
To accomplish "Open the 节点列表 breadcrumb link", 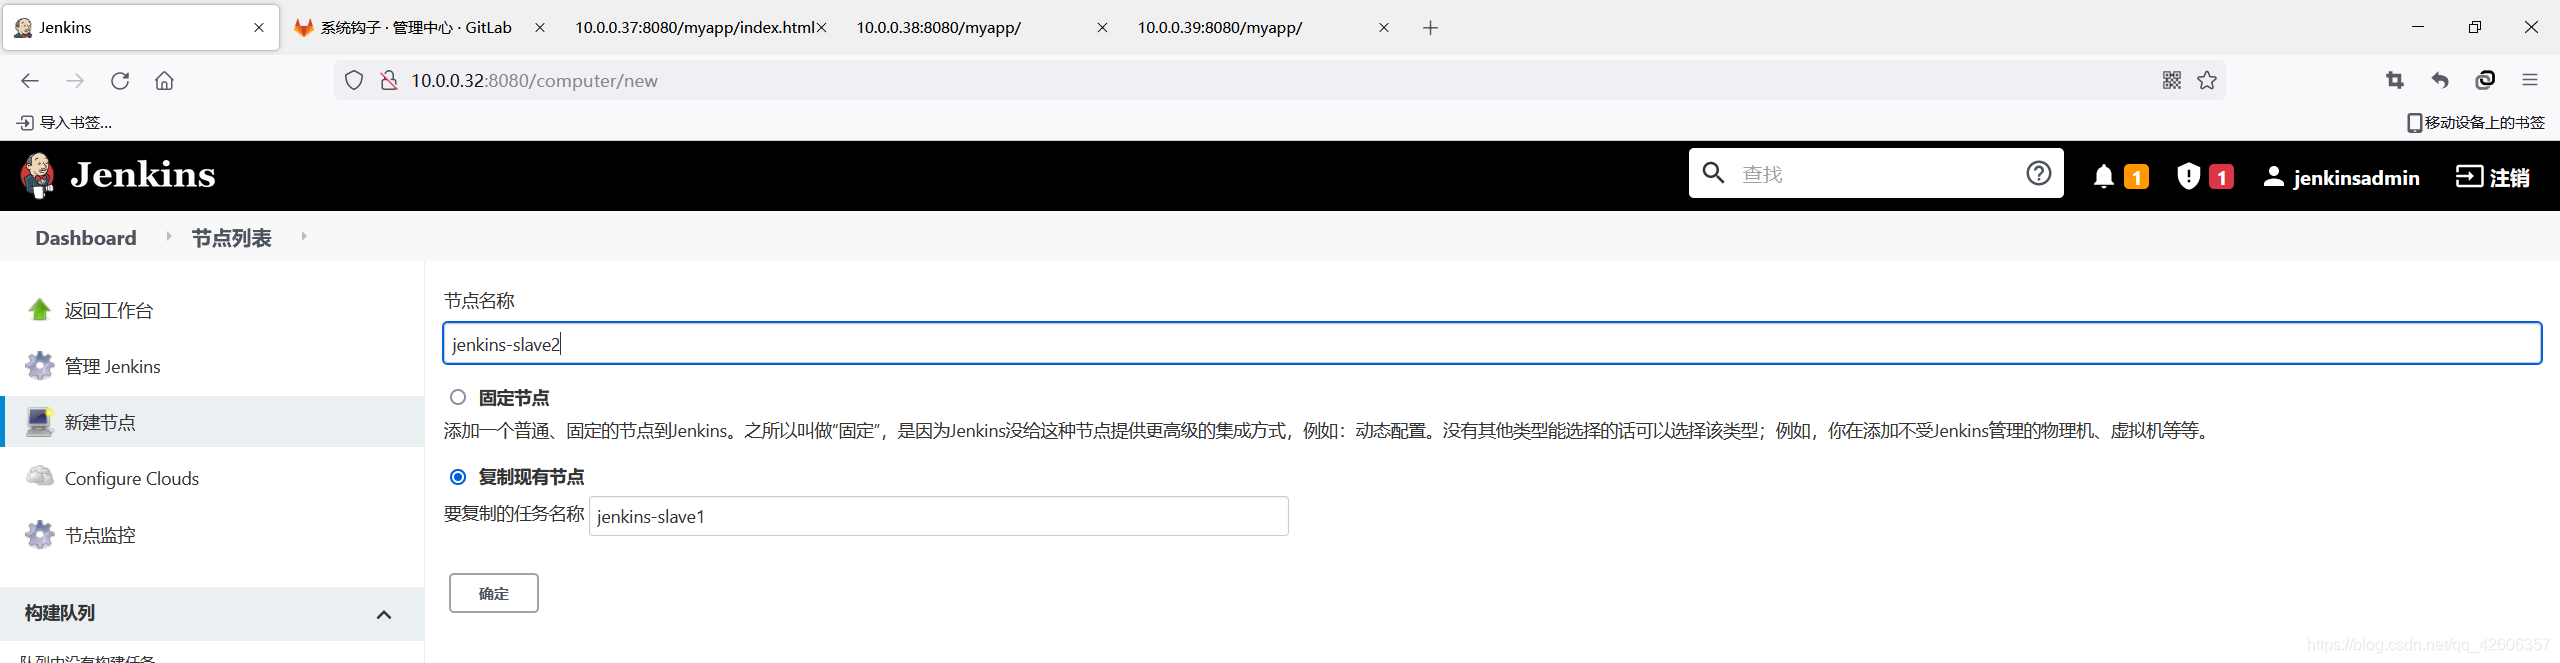I will (232, 238).
